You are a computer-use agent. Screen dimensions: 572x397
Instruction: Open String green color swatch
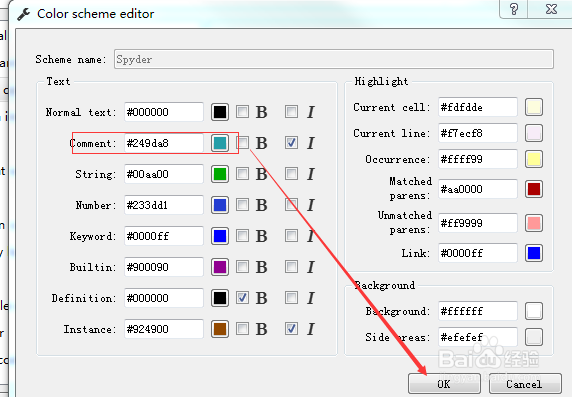coord(220,174)
